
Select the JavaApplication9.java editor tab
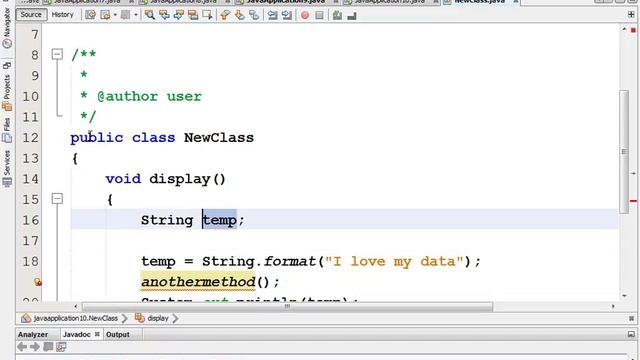pos(286,2)
